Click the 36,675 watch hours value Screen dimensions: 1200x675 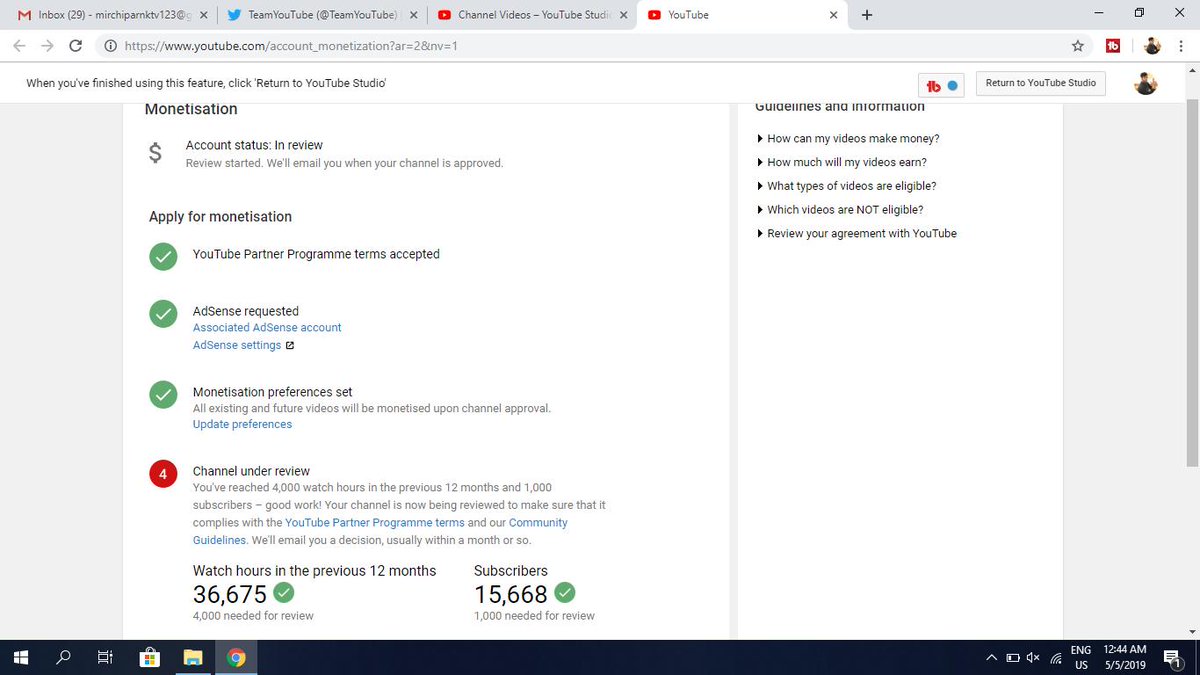pos(230,595)
